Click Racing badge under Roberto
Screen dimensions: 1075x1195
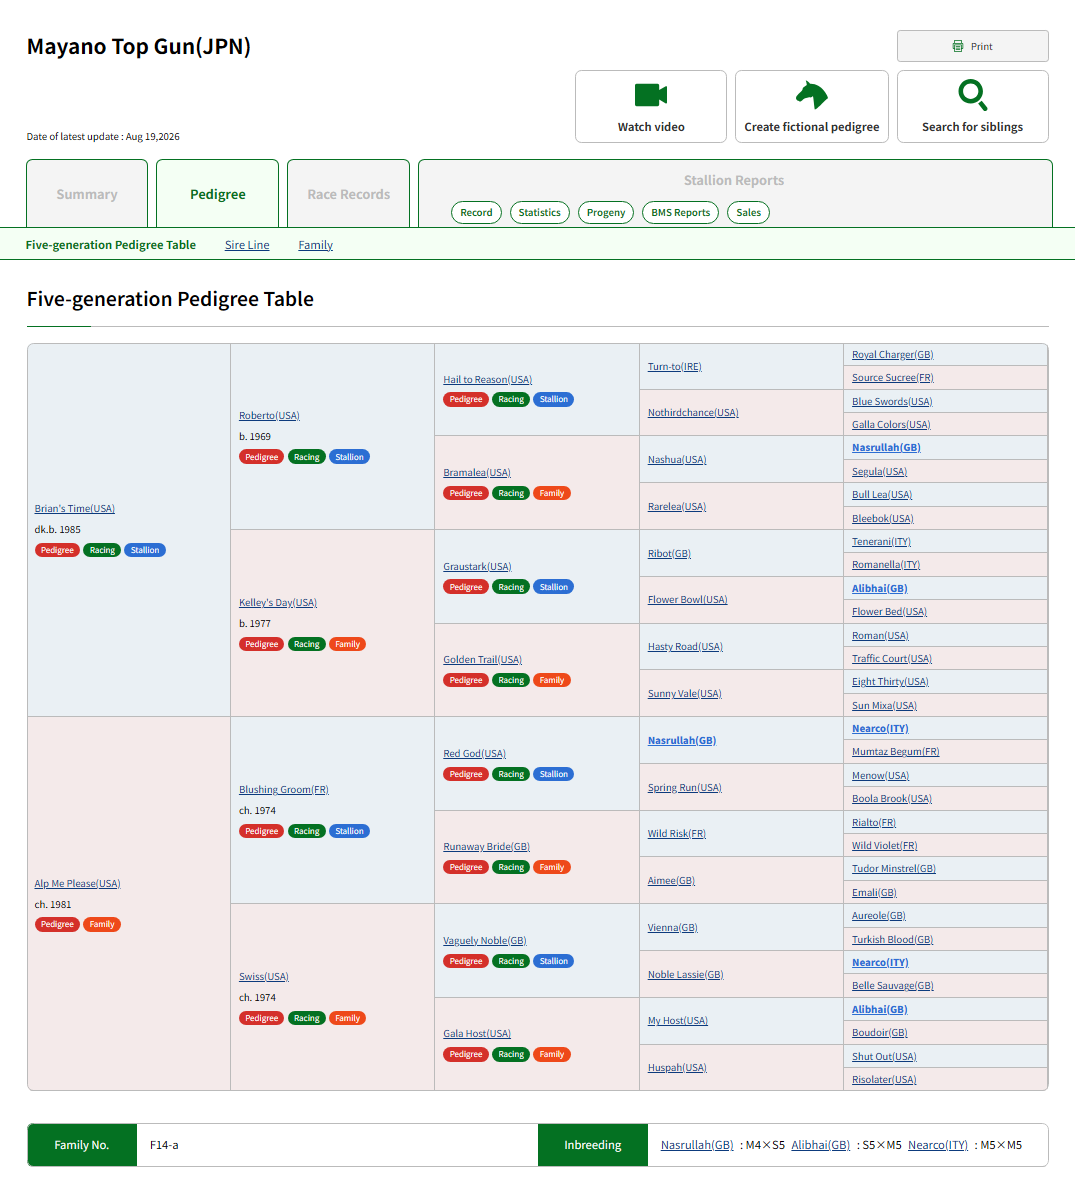(306, 457)
